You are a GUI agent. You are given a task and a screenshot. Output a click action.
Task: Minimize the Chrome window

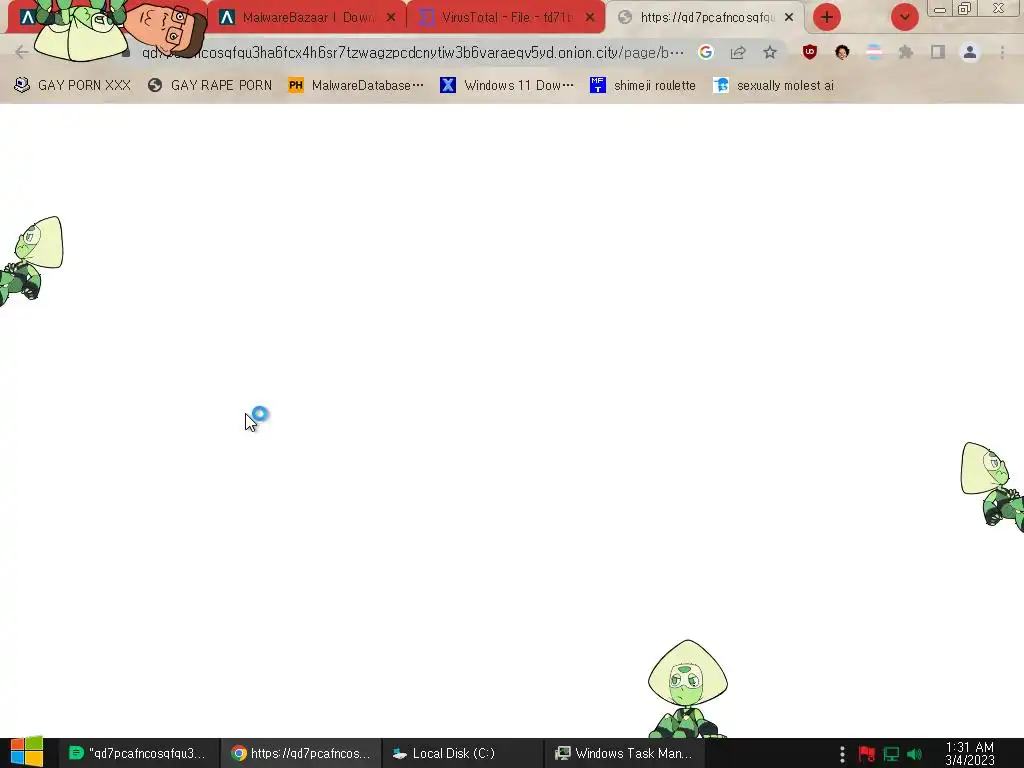939,9
